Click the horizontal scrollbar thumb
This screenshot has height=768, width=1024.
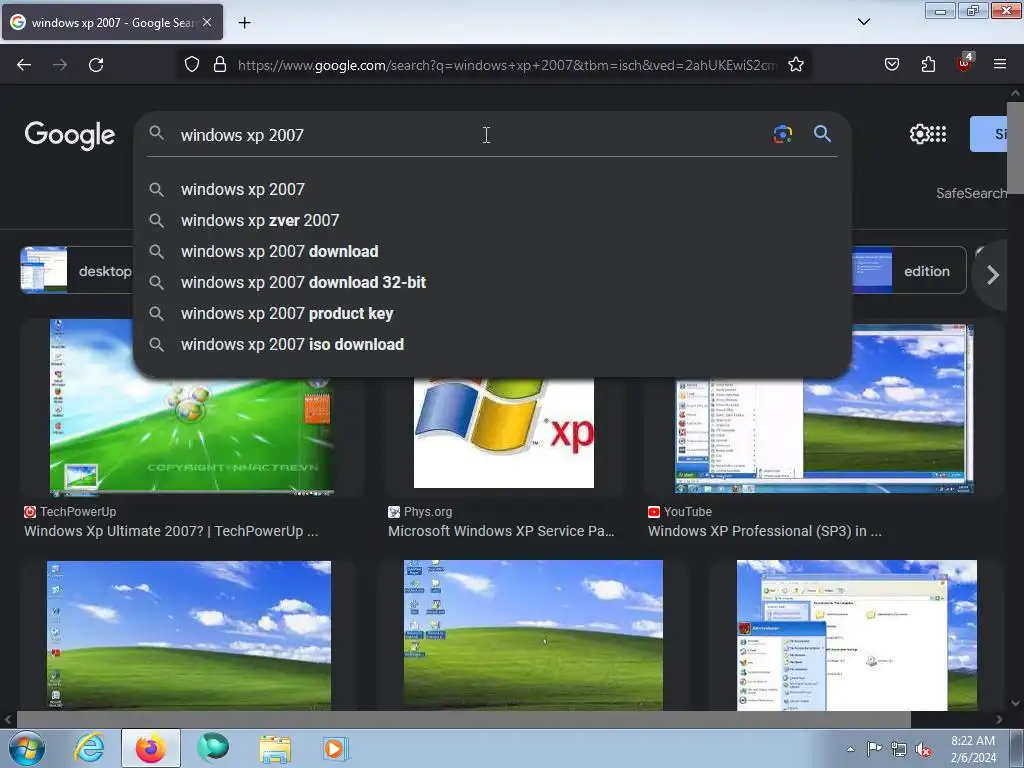click(x=464, y=720)
